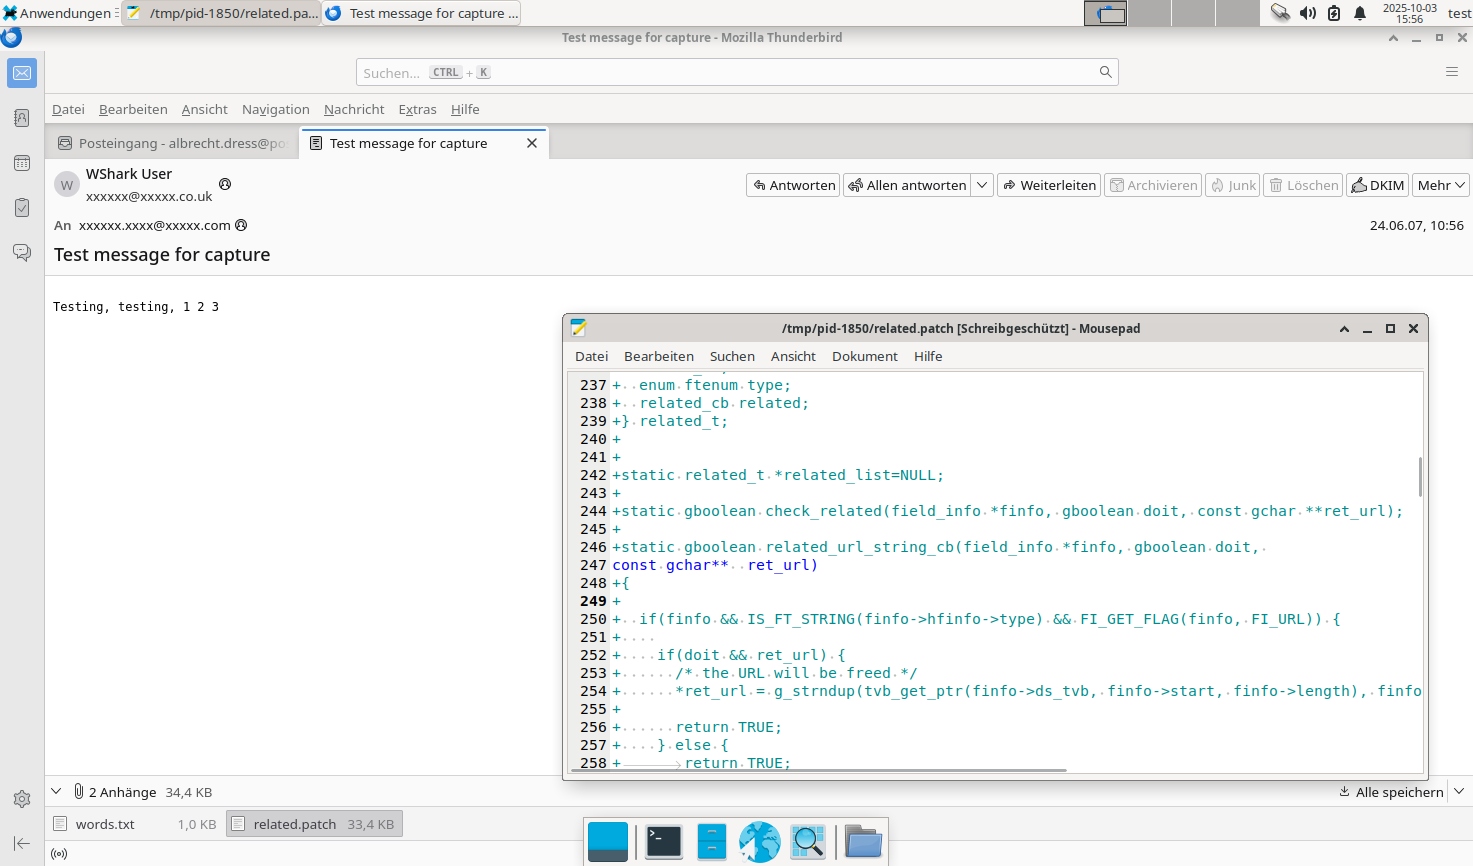The image size is (1473, 866).
Task: Select the words.txt attachment
Action: [x=105, y=824]
